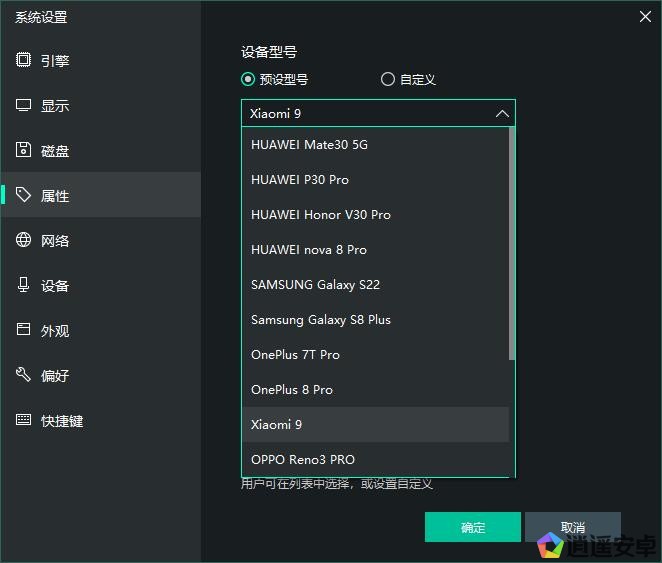The image size is (662, 563).
Task: Click the 引擎 engine chip icon
Action: (23, 60)
